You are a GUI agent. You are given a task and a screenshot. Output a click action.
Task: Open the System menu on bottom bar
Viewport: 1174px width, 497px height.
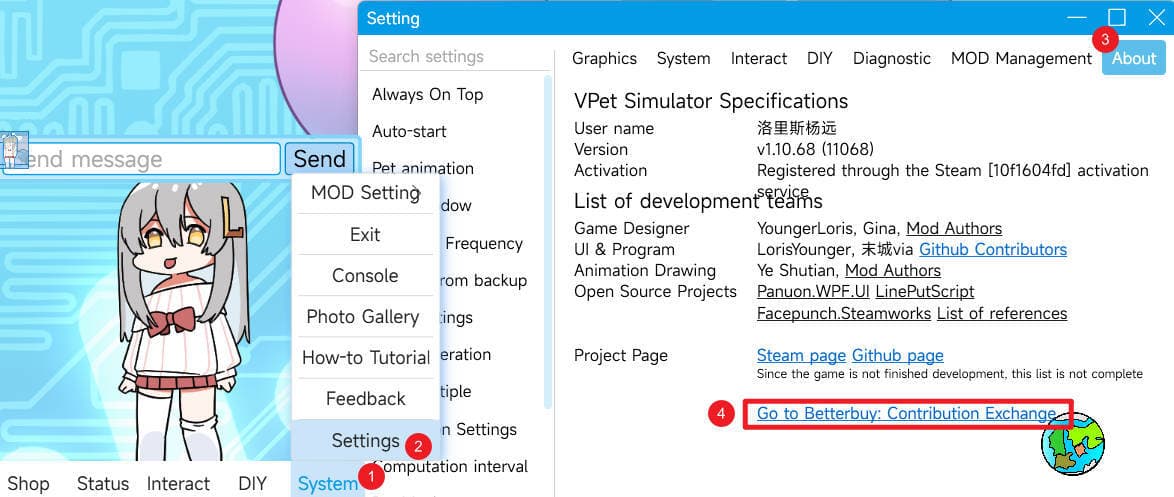coord(328,484)
